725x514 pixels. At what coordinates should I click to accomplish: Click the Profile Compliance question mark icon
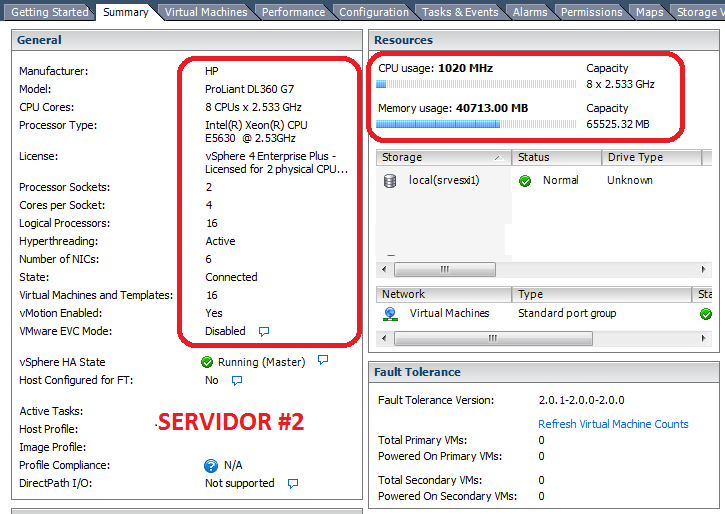click(x=211, y=465)
